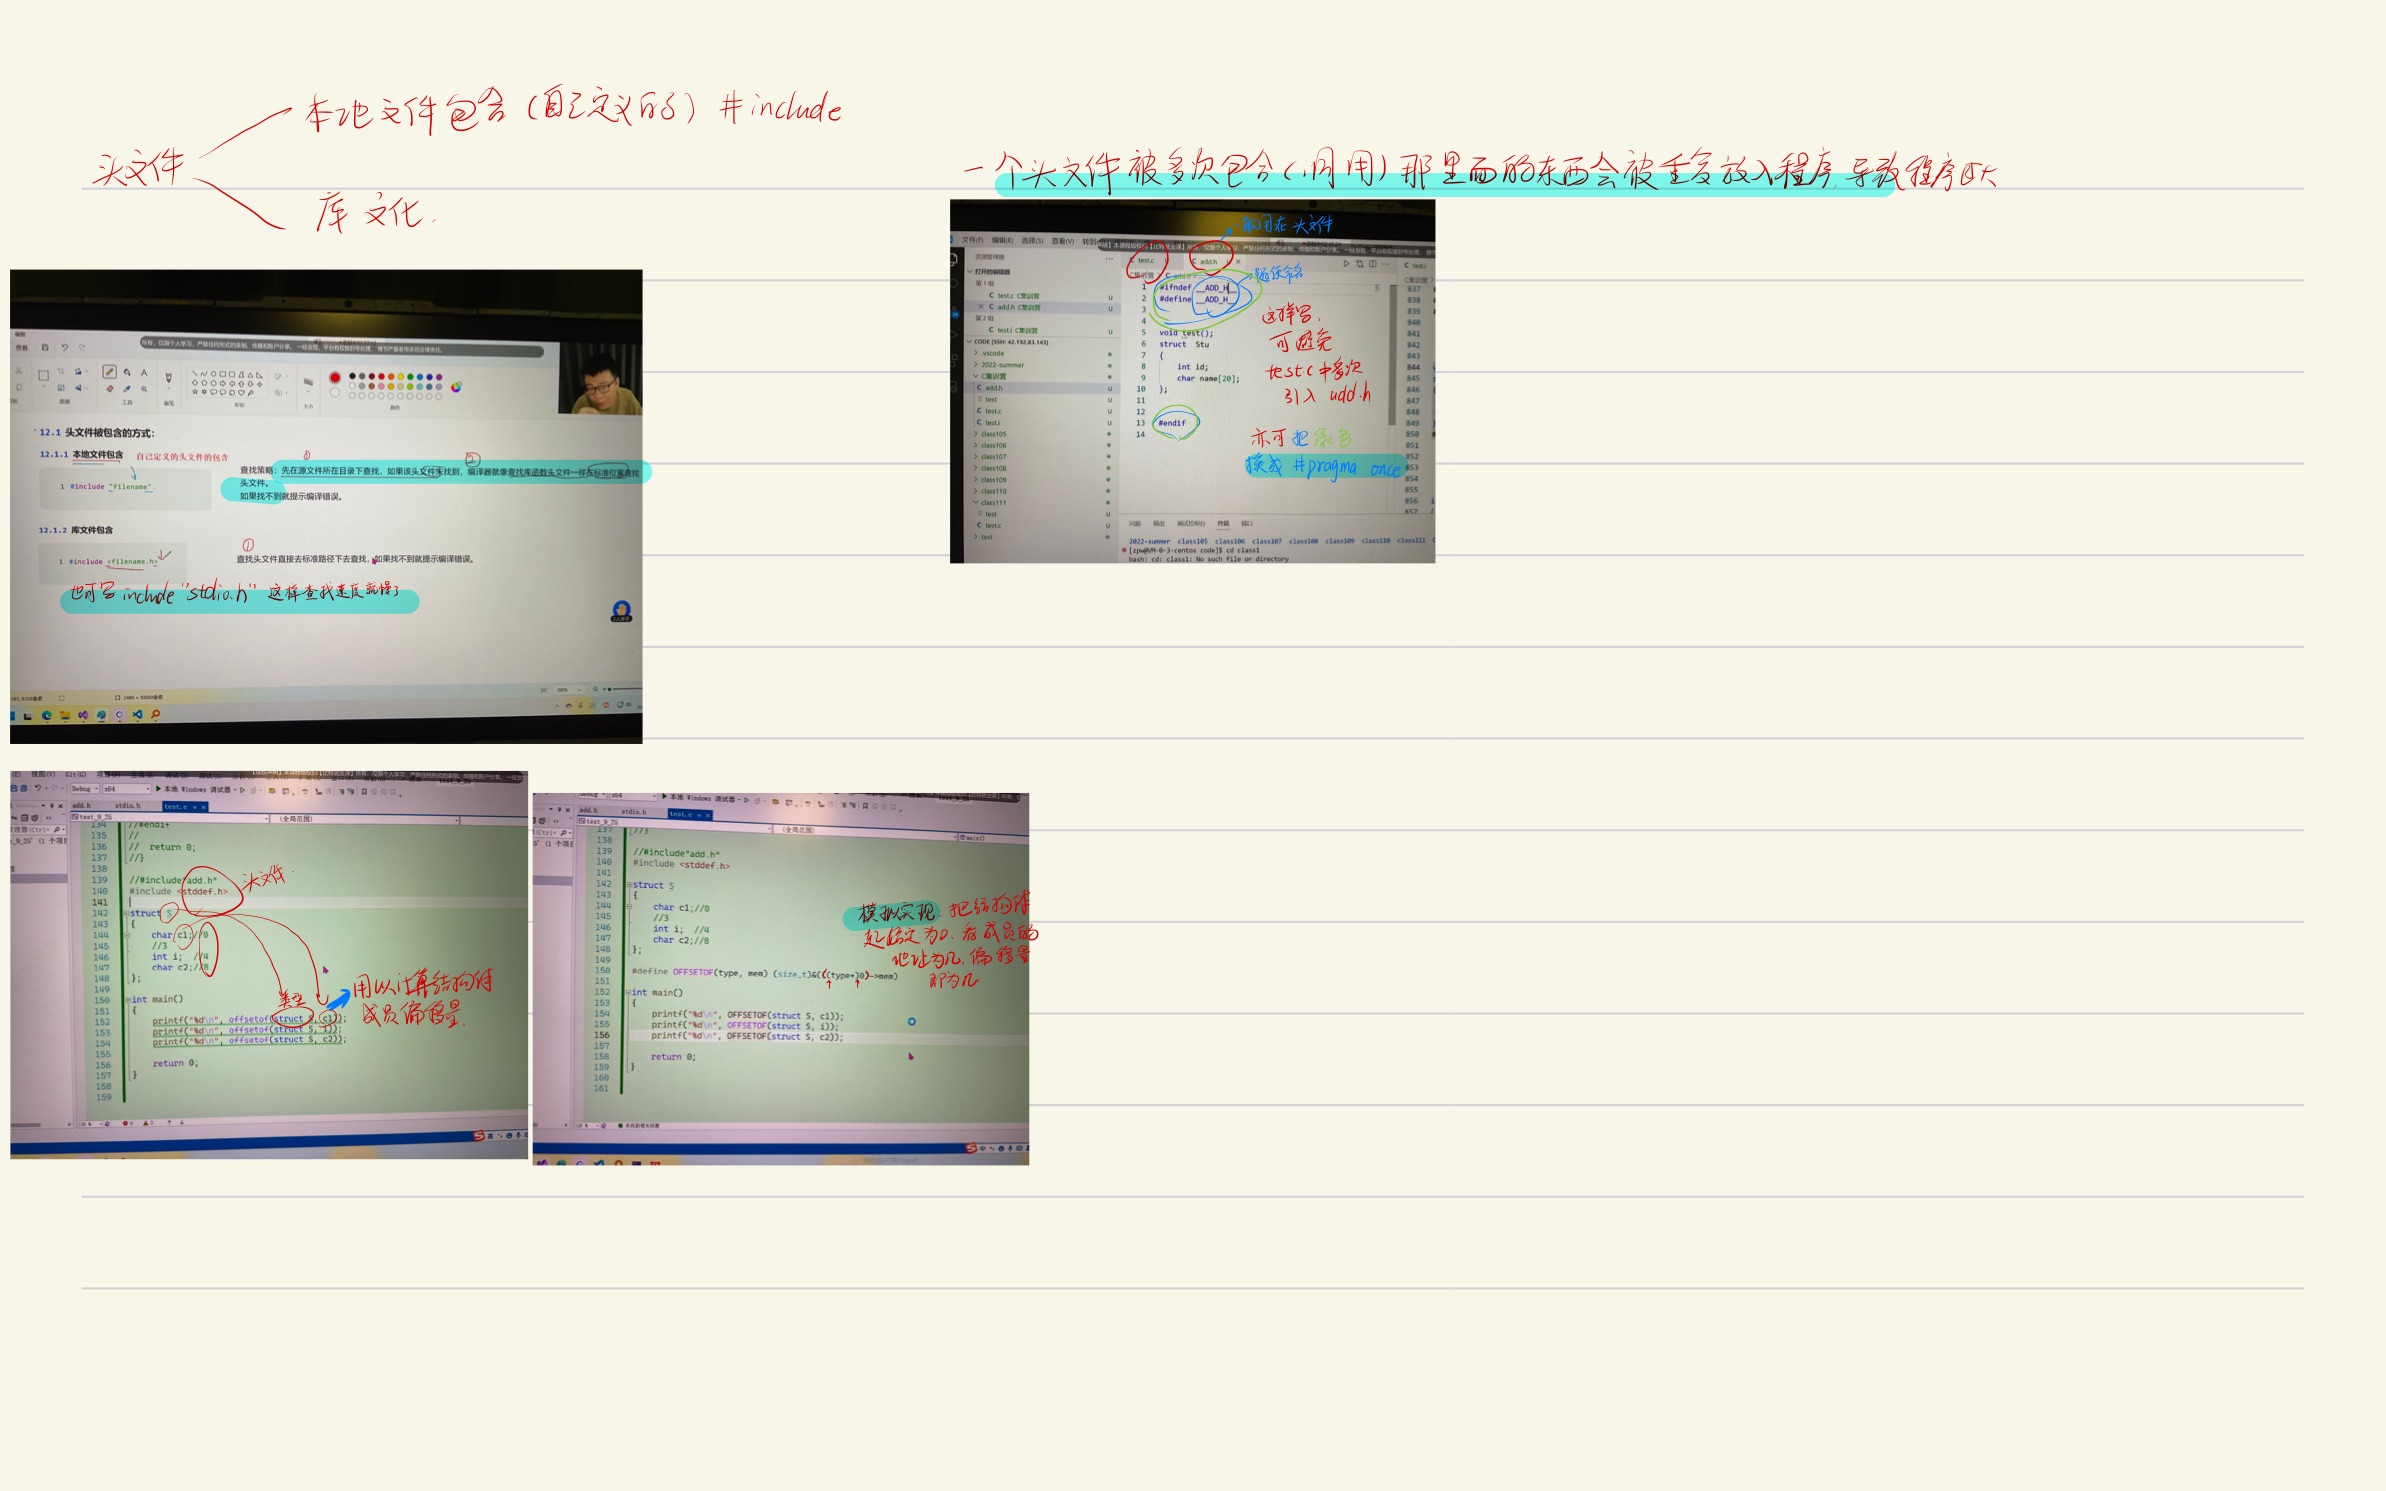The width and height of the screenshot is (2386, 1491).
Task: Open Edge browser from the Windows taskbar
Action: 46,716
